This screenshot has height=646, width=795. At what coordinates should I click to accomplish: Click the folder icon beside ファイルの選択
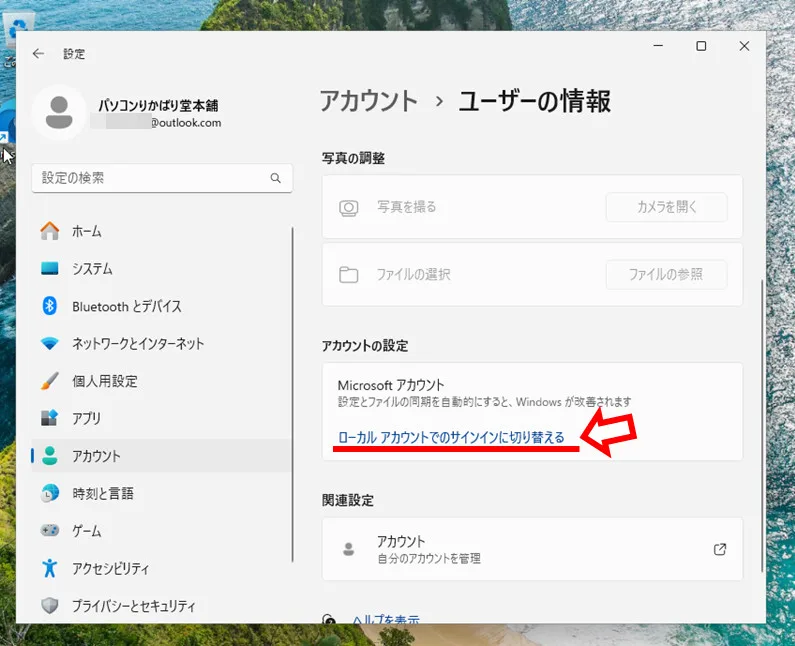[348, 275]
